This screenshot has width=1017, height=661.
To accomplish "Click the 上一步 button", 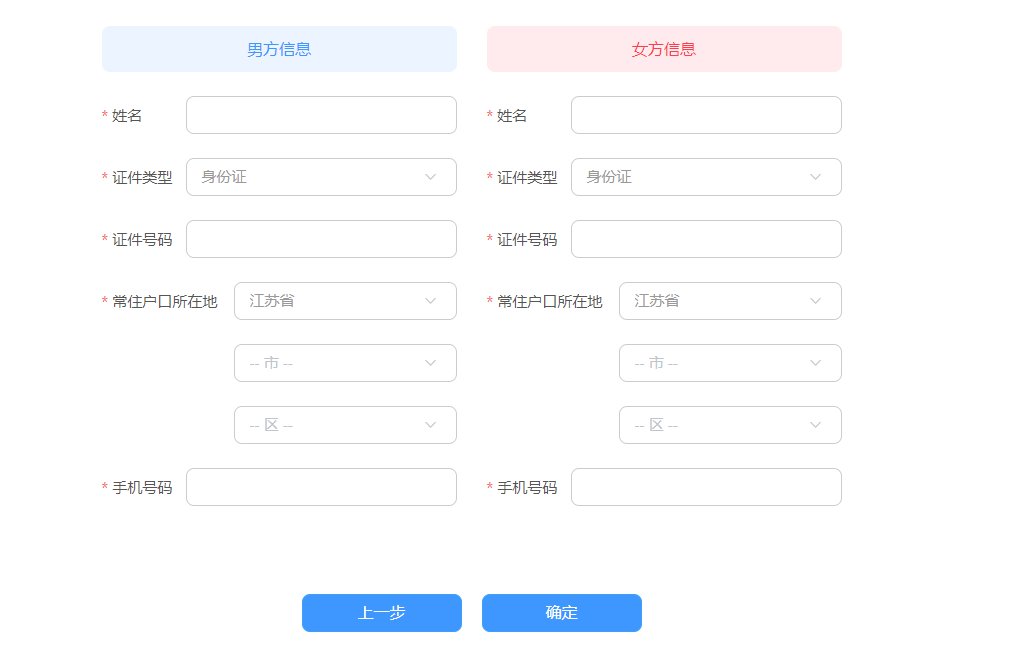I will coord(382,613).
